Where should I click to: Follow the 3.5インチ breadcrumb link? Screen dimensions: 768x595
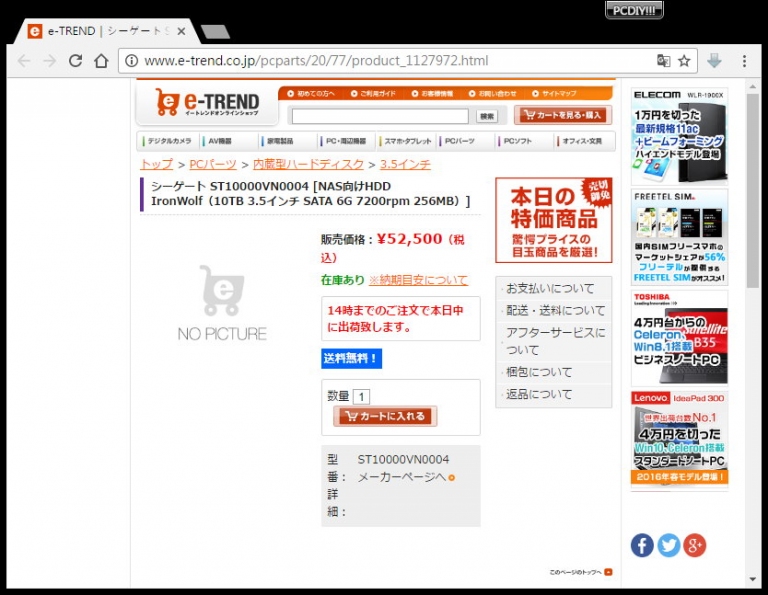pos(405,164)
